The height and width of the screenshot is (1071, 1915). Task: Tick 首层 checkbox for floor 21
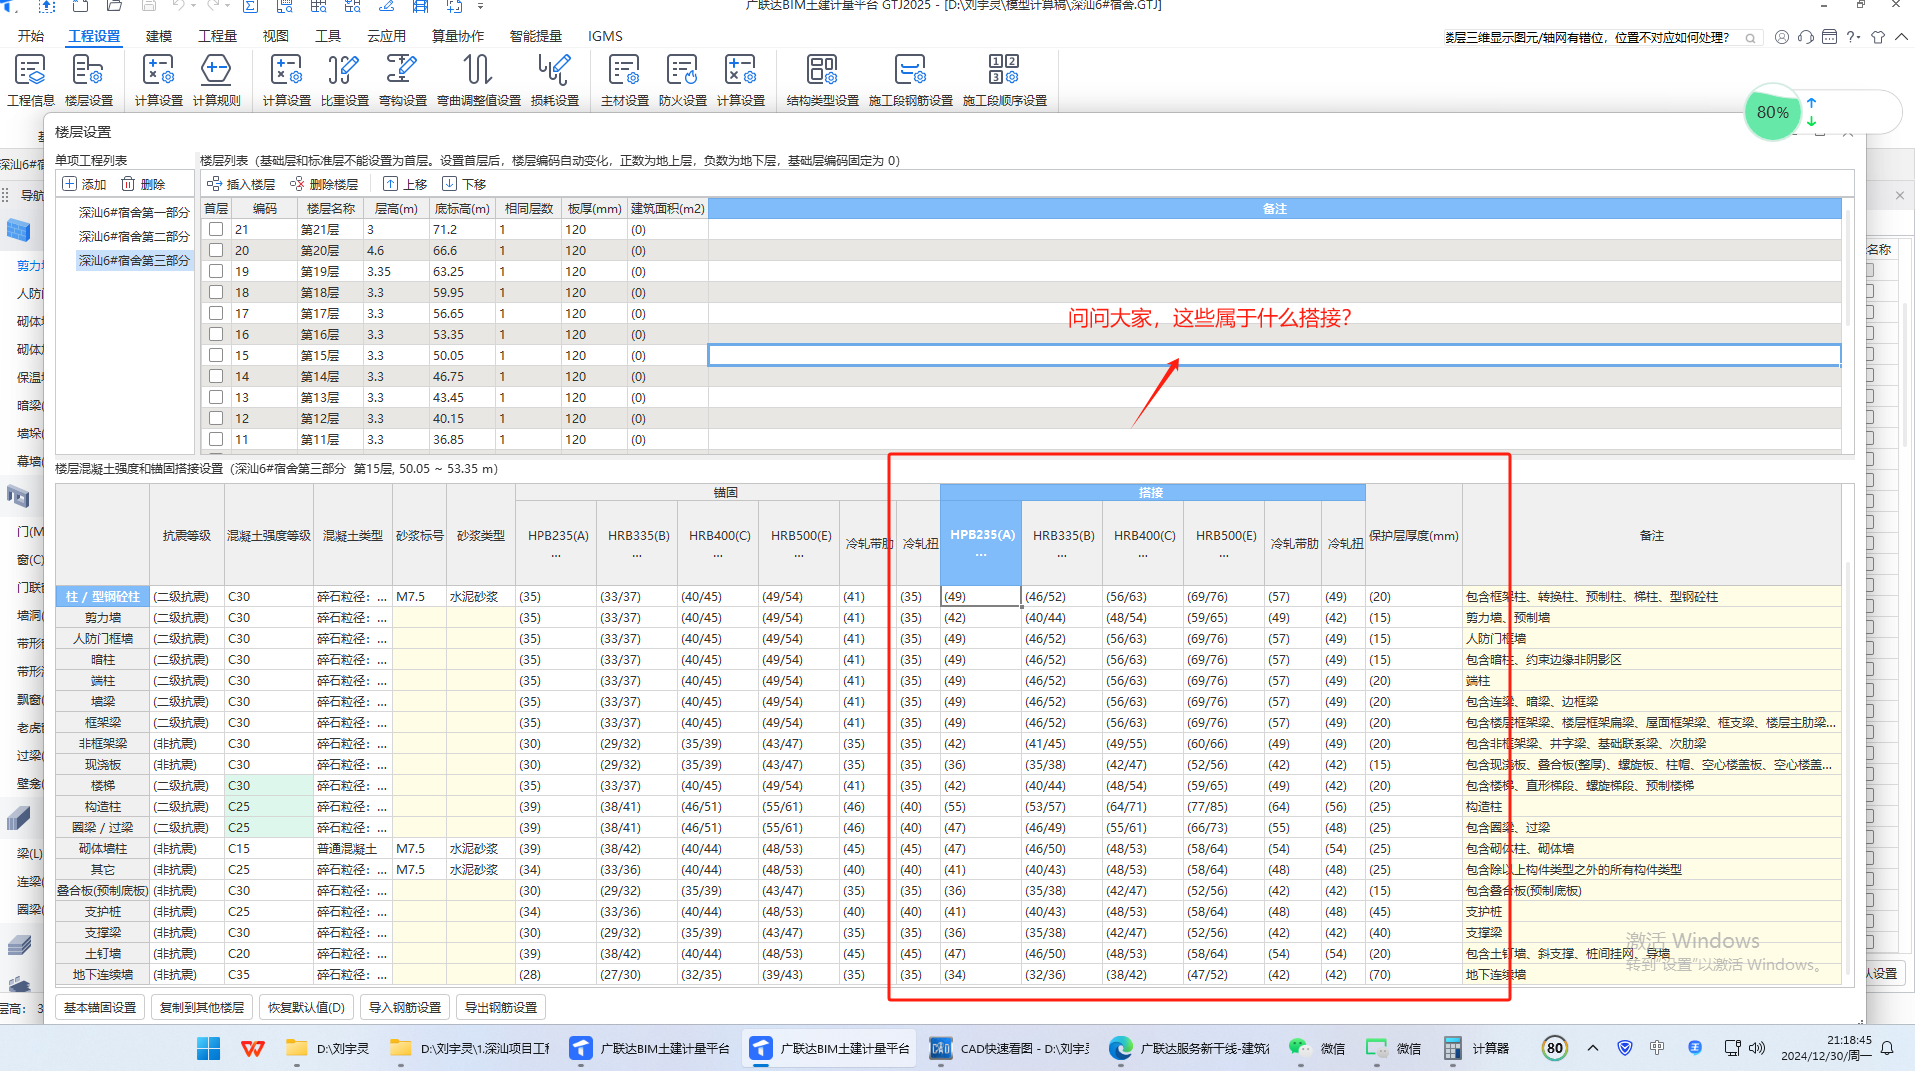click(x=216, y=229)
